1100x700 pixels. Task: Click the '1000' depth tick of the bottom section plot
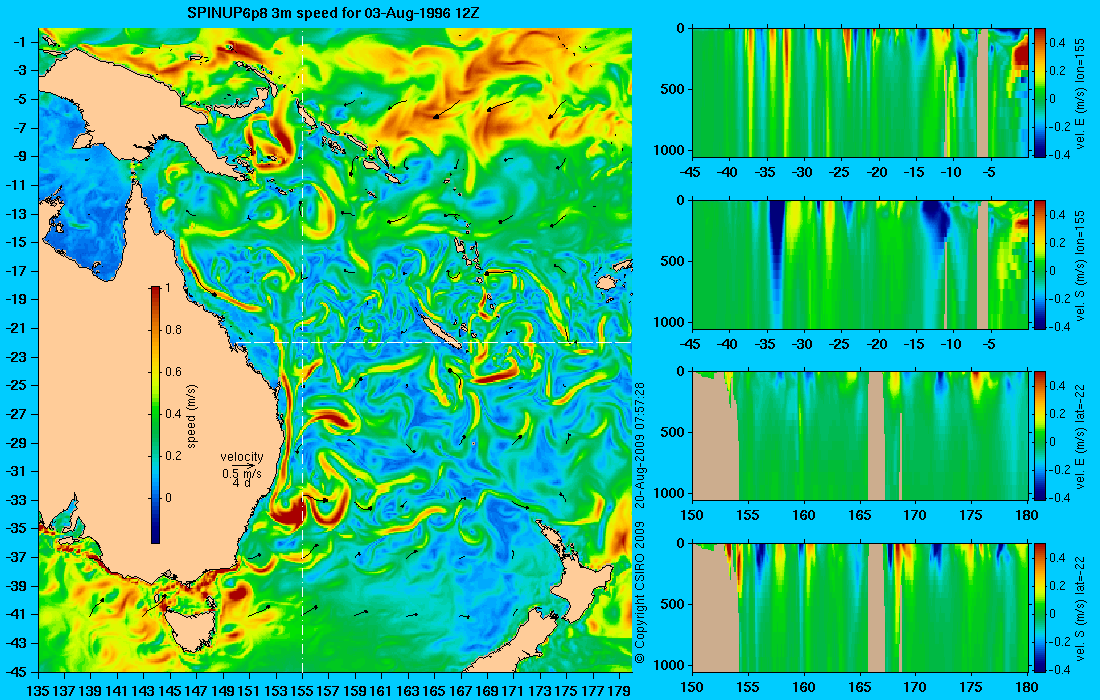pos(671,665)
